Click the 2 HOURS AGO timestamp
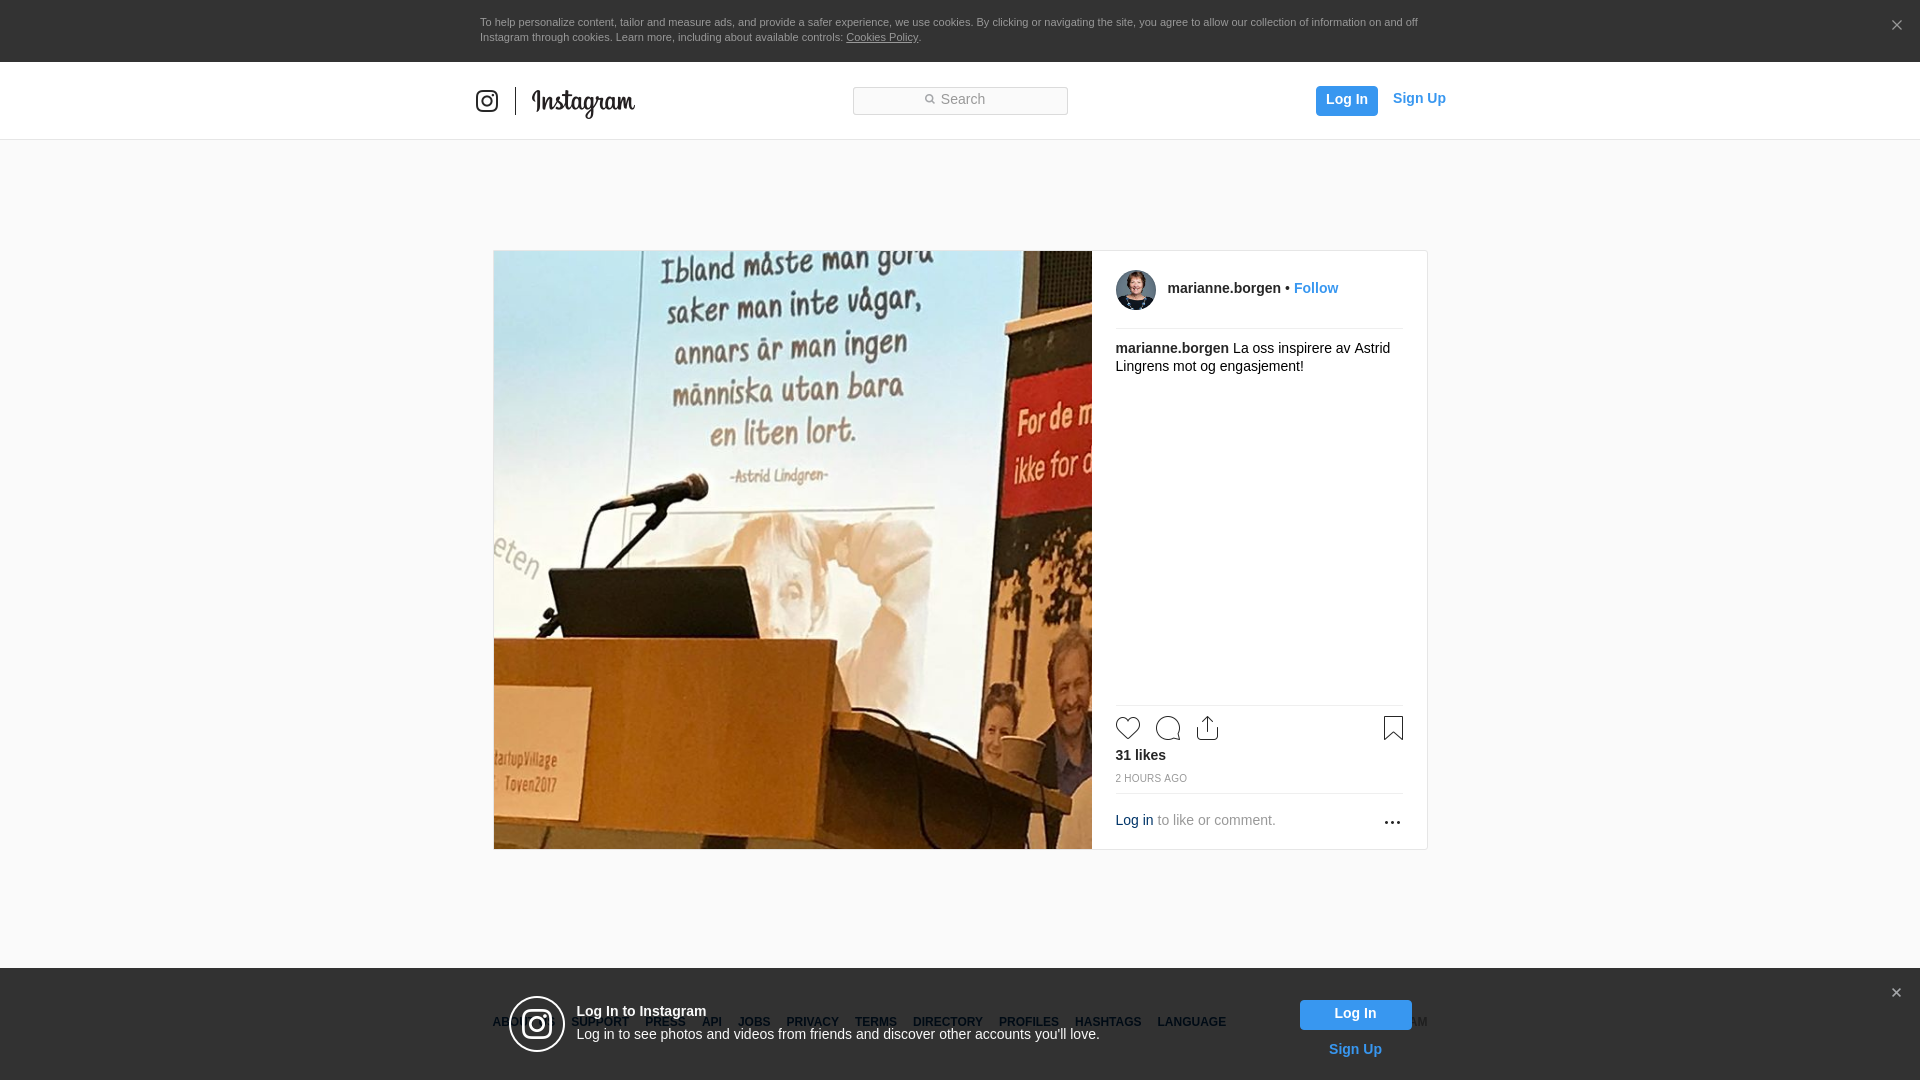Viewport: 1920px width, 1080px height. pyautogui.click(x=1151, y=778)
